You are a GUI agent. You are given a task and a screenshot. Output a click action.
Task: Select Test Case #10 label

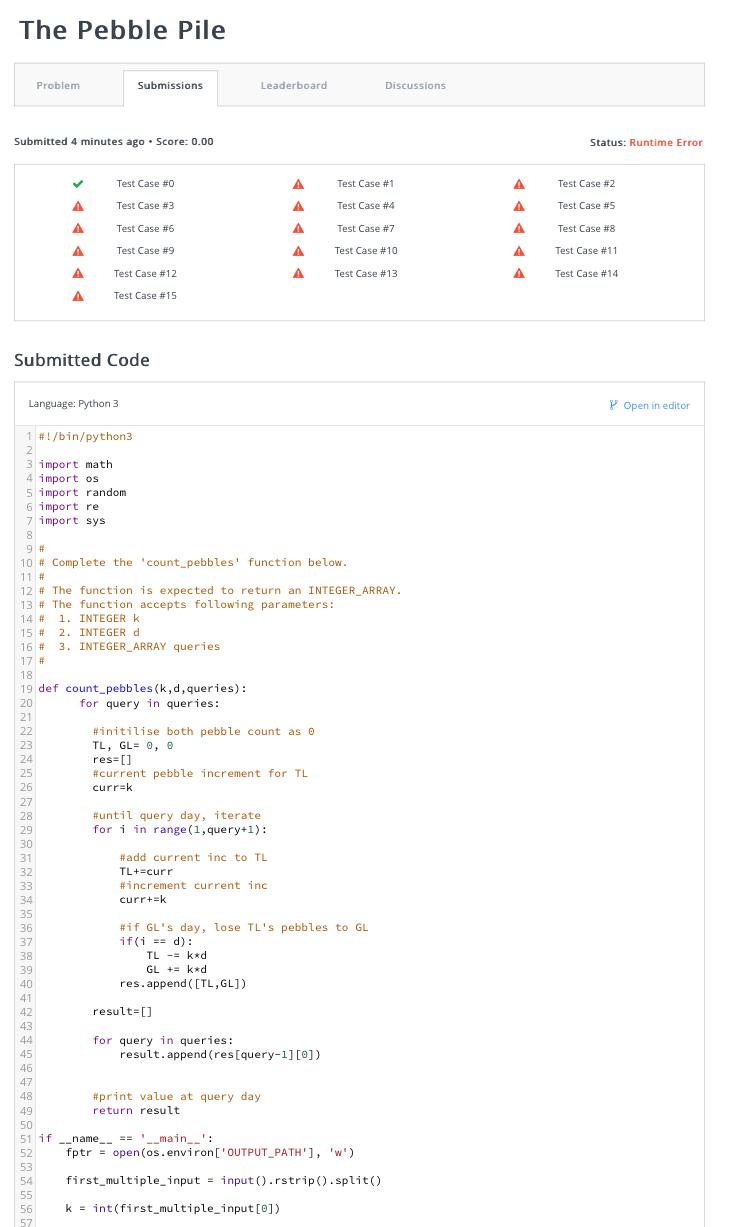[x=366, y=251]
